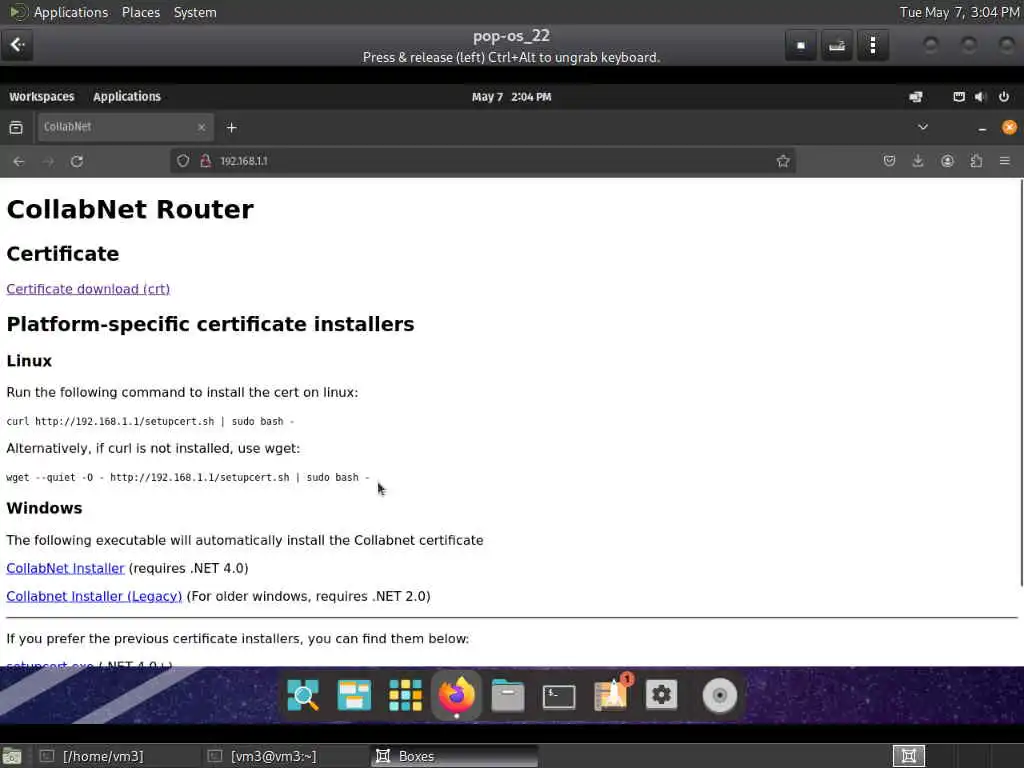The width and height of the screenshot is (1024, 768).
Task: Open host System menu
Action: pyautogui.click(x=195, y=12)
